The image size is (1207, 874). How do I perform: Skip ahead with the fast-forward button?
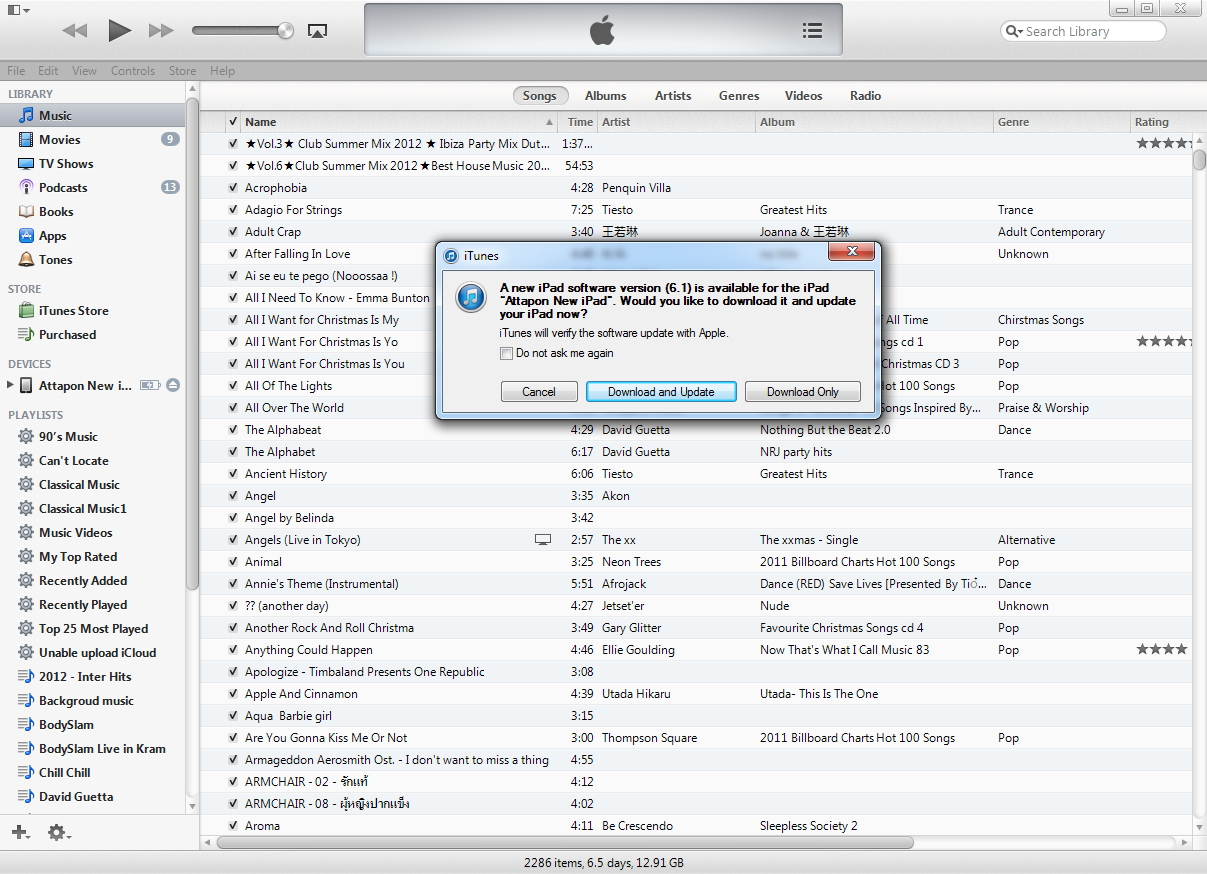(x=161, y=31)
